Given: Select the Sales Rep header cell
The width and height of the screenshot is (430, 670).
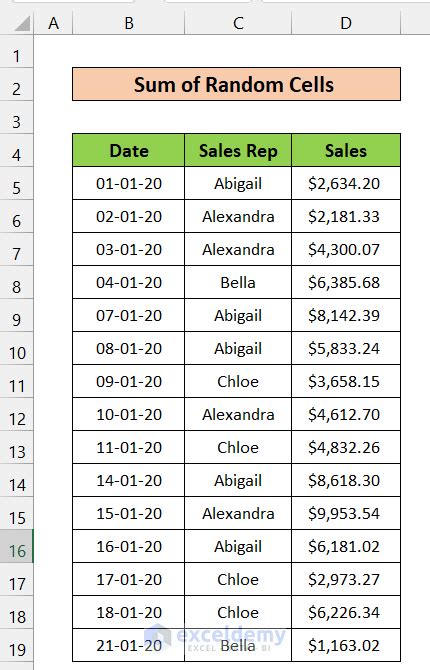Looking at the screenshot, I should pyautogui.click(x=238, y=150).
